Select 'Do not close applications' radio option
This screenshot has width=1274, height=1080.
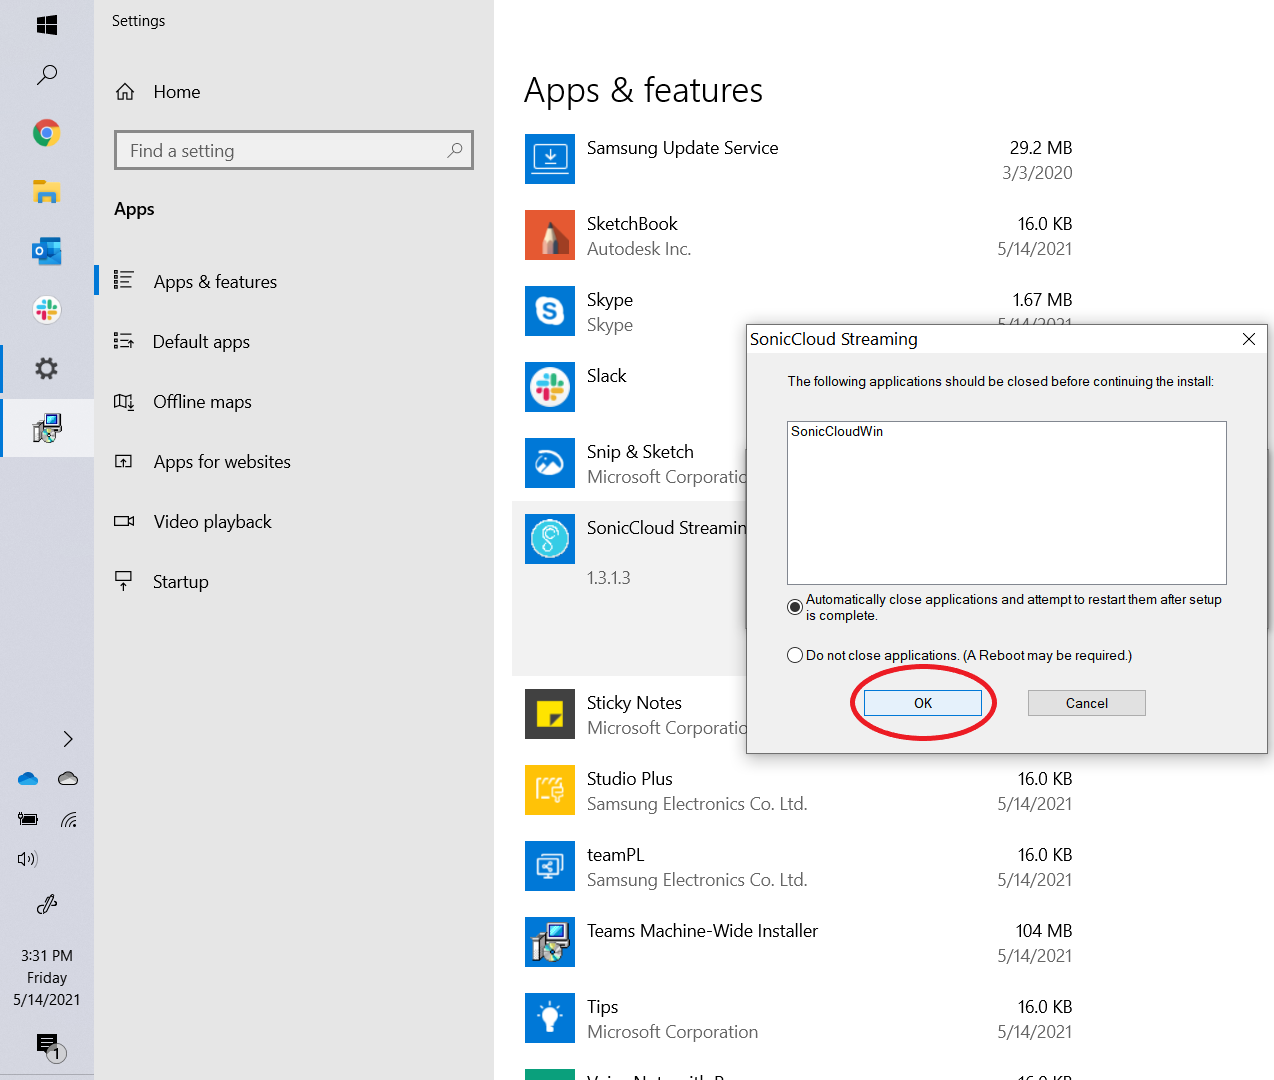[x=795, y=655]
